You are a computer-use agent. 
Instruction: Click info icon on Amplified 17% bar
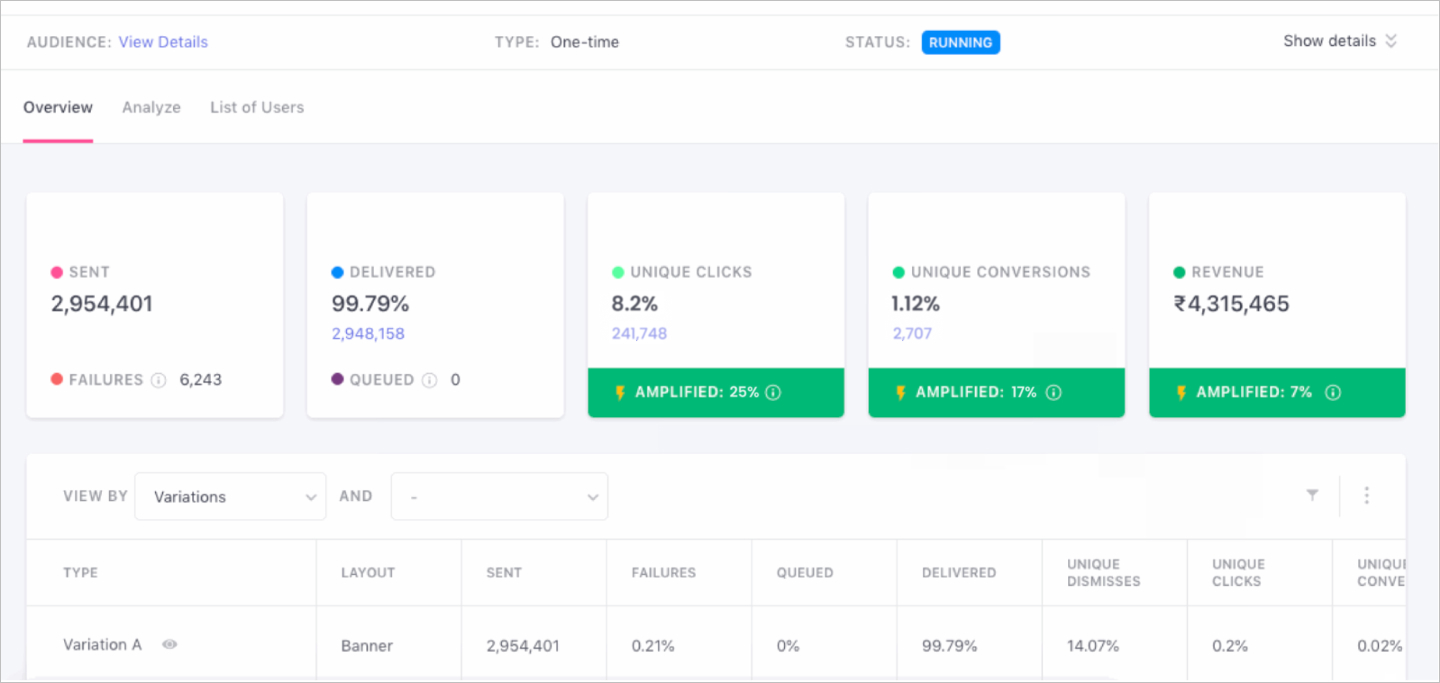pyautogui.click(x=1052, y=392)
